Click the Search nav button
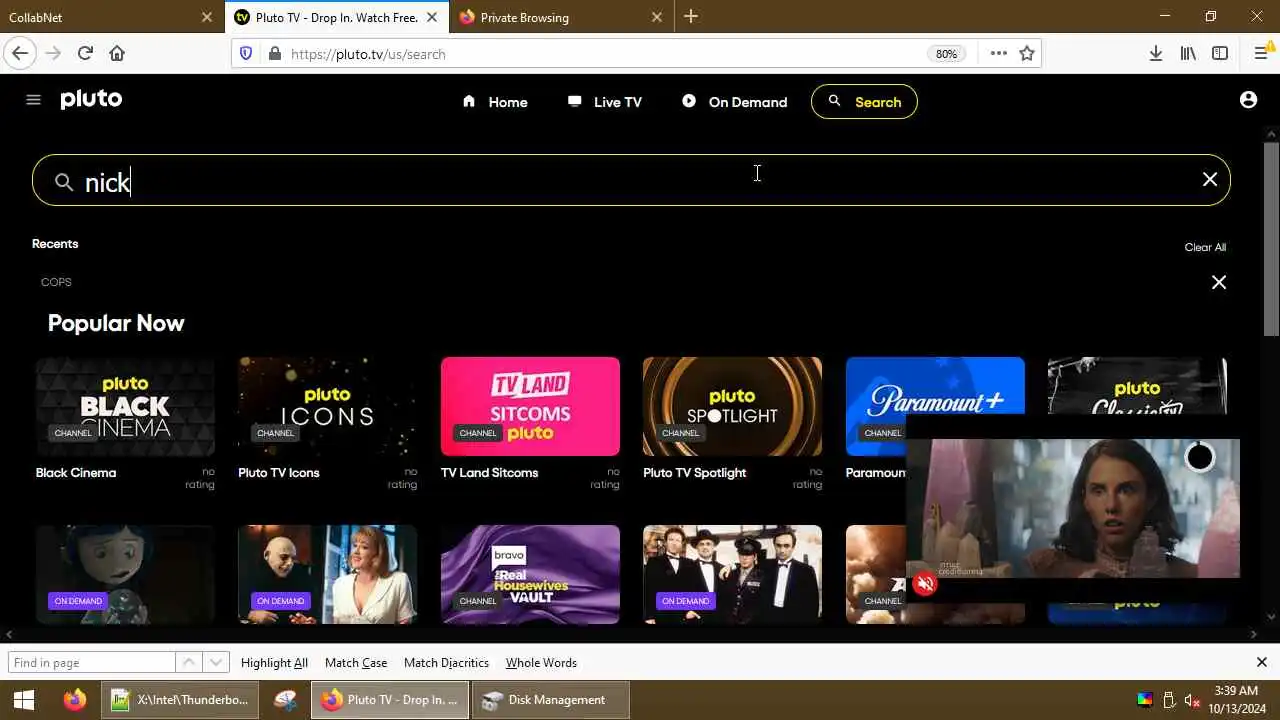This screenshot has height=720, width=1280. (864, 102)
